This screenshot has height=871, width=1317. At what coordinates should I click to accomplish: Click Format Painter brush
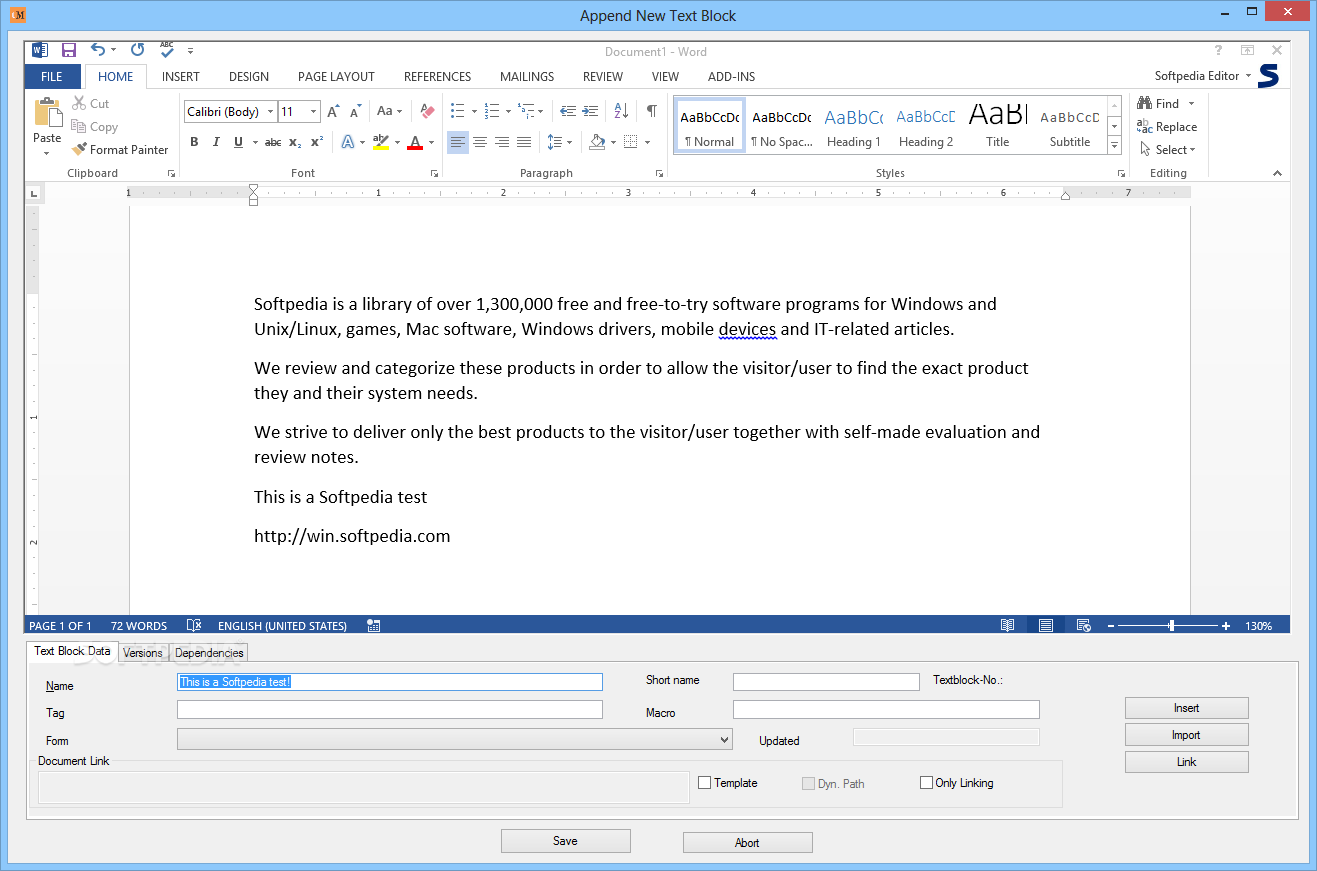[x=120, y=149]
